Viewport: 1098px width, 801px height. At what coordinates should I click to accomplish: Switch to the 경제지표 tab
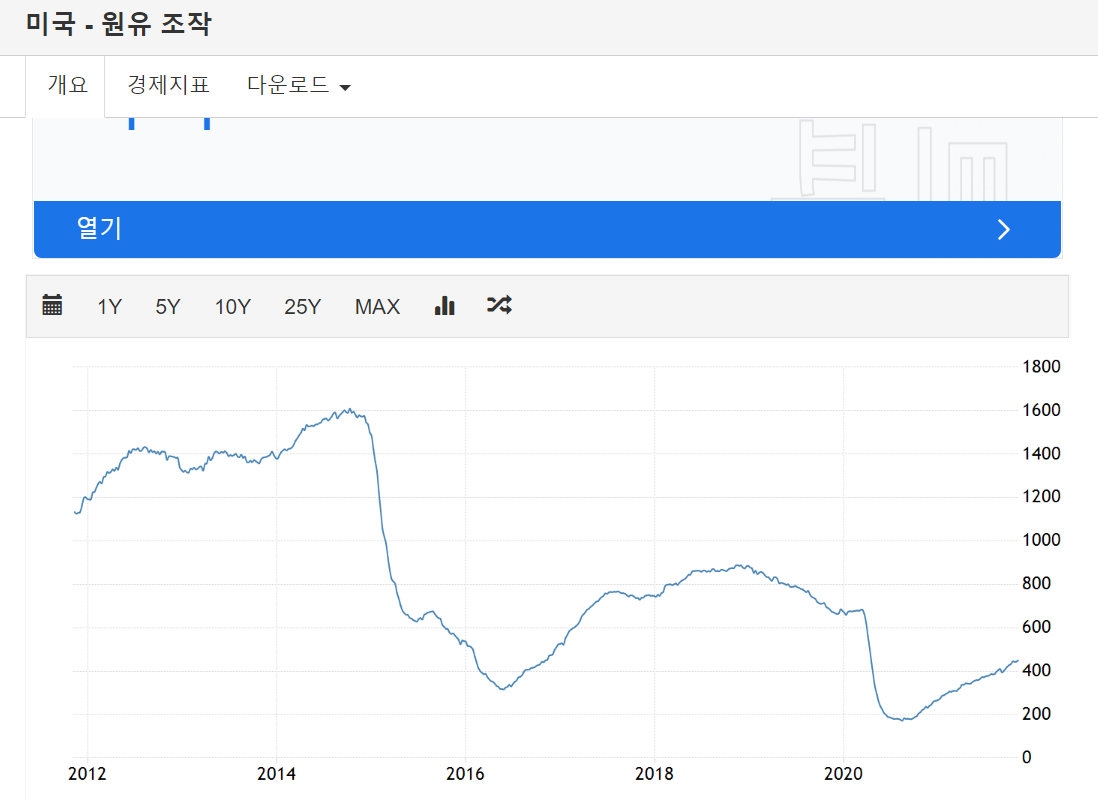(168, 85)
